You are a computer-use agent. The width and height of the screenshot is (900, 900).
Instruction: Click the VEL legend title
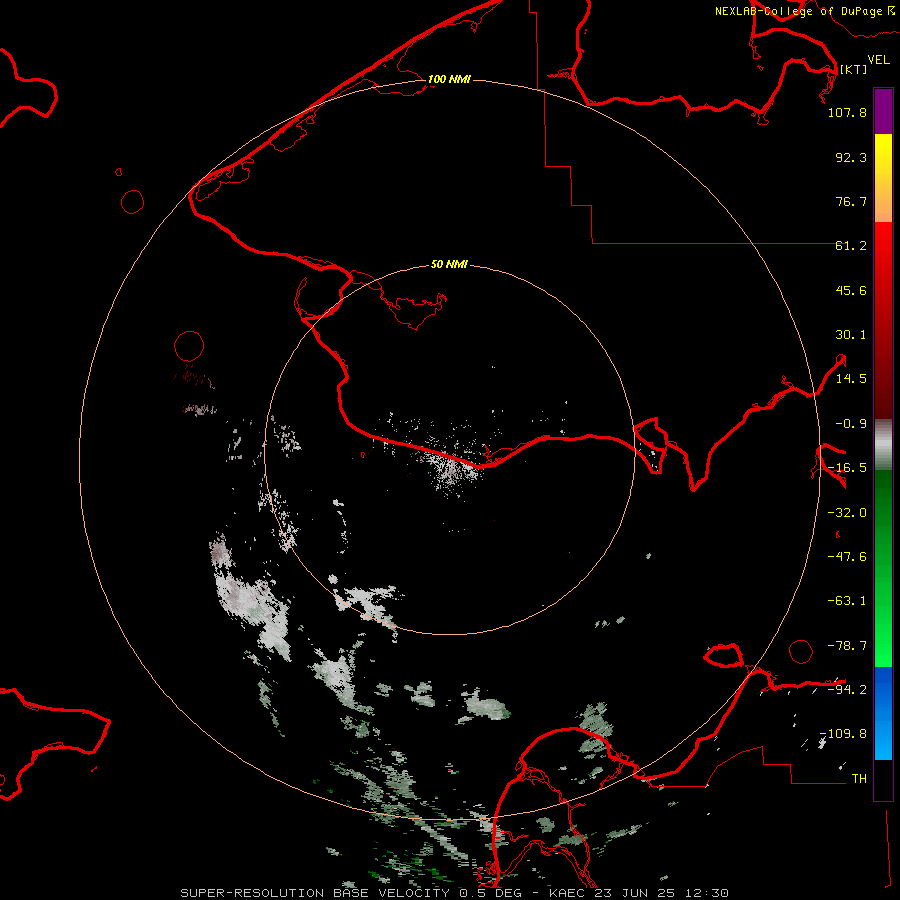(878, 60)
